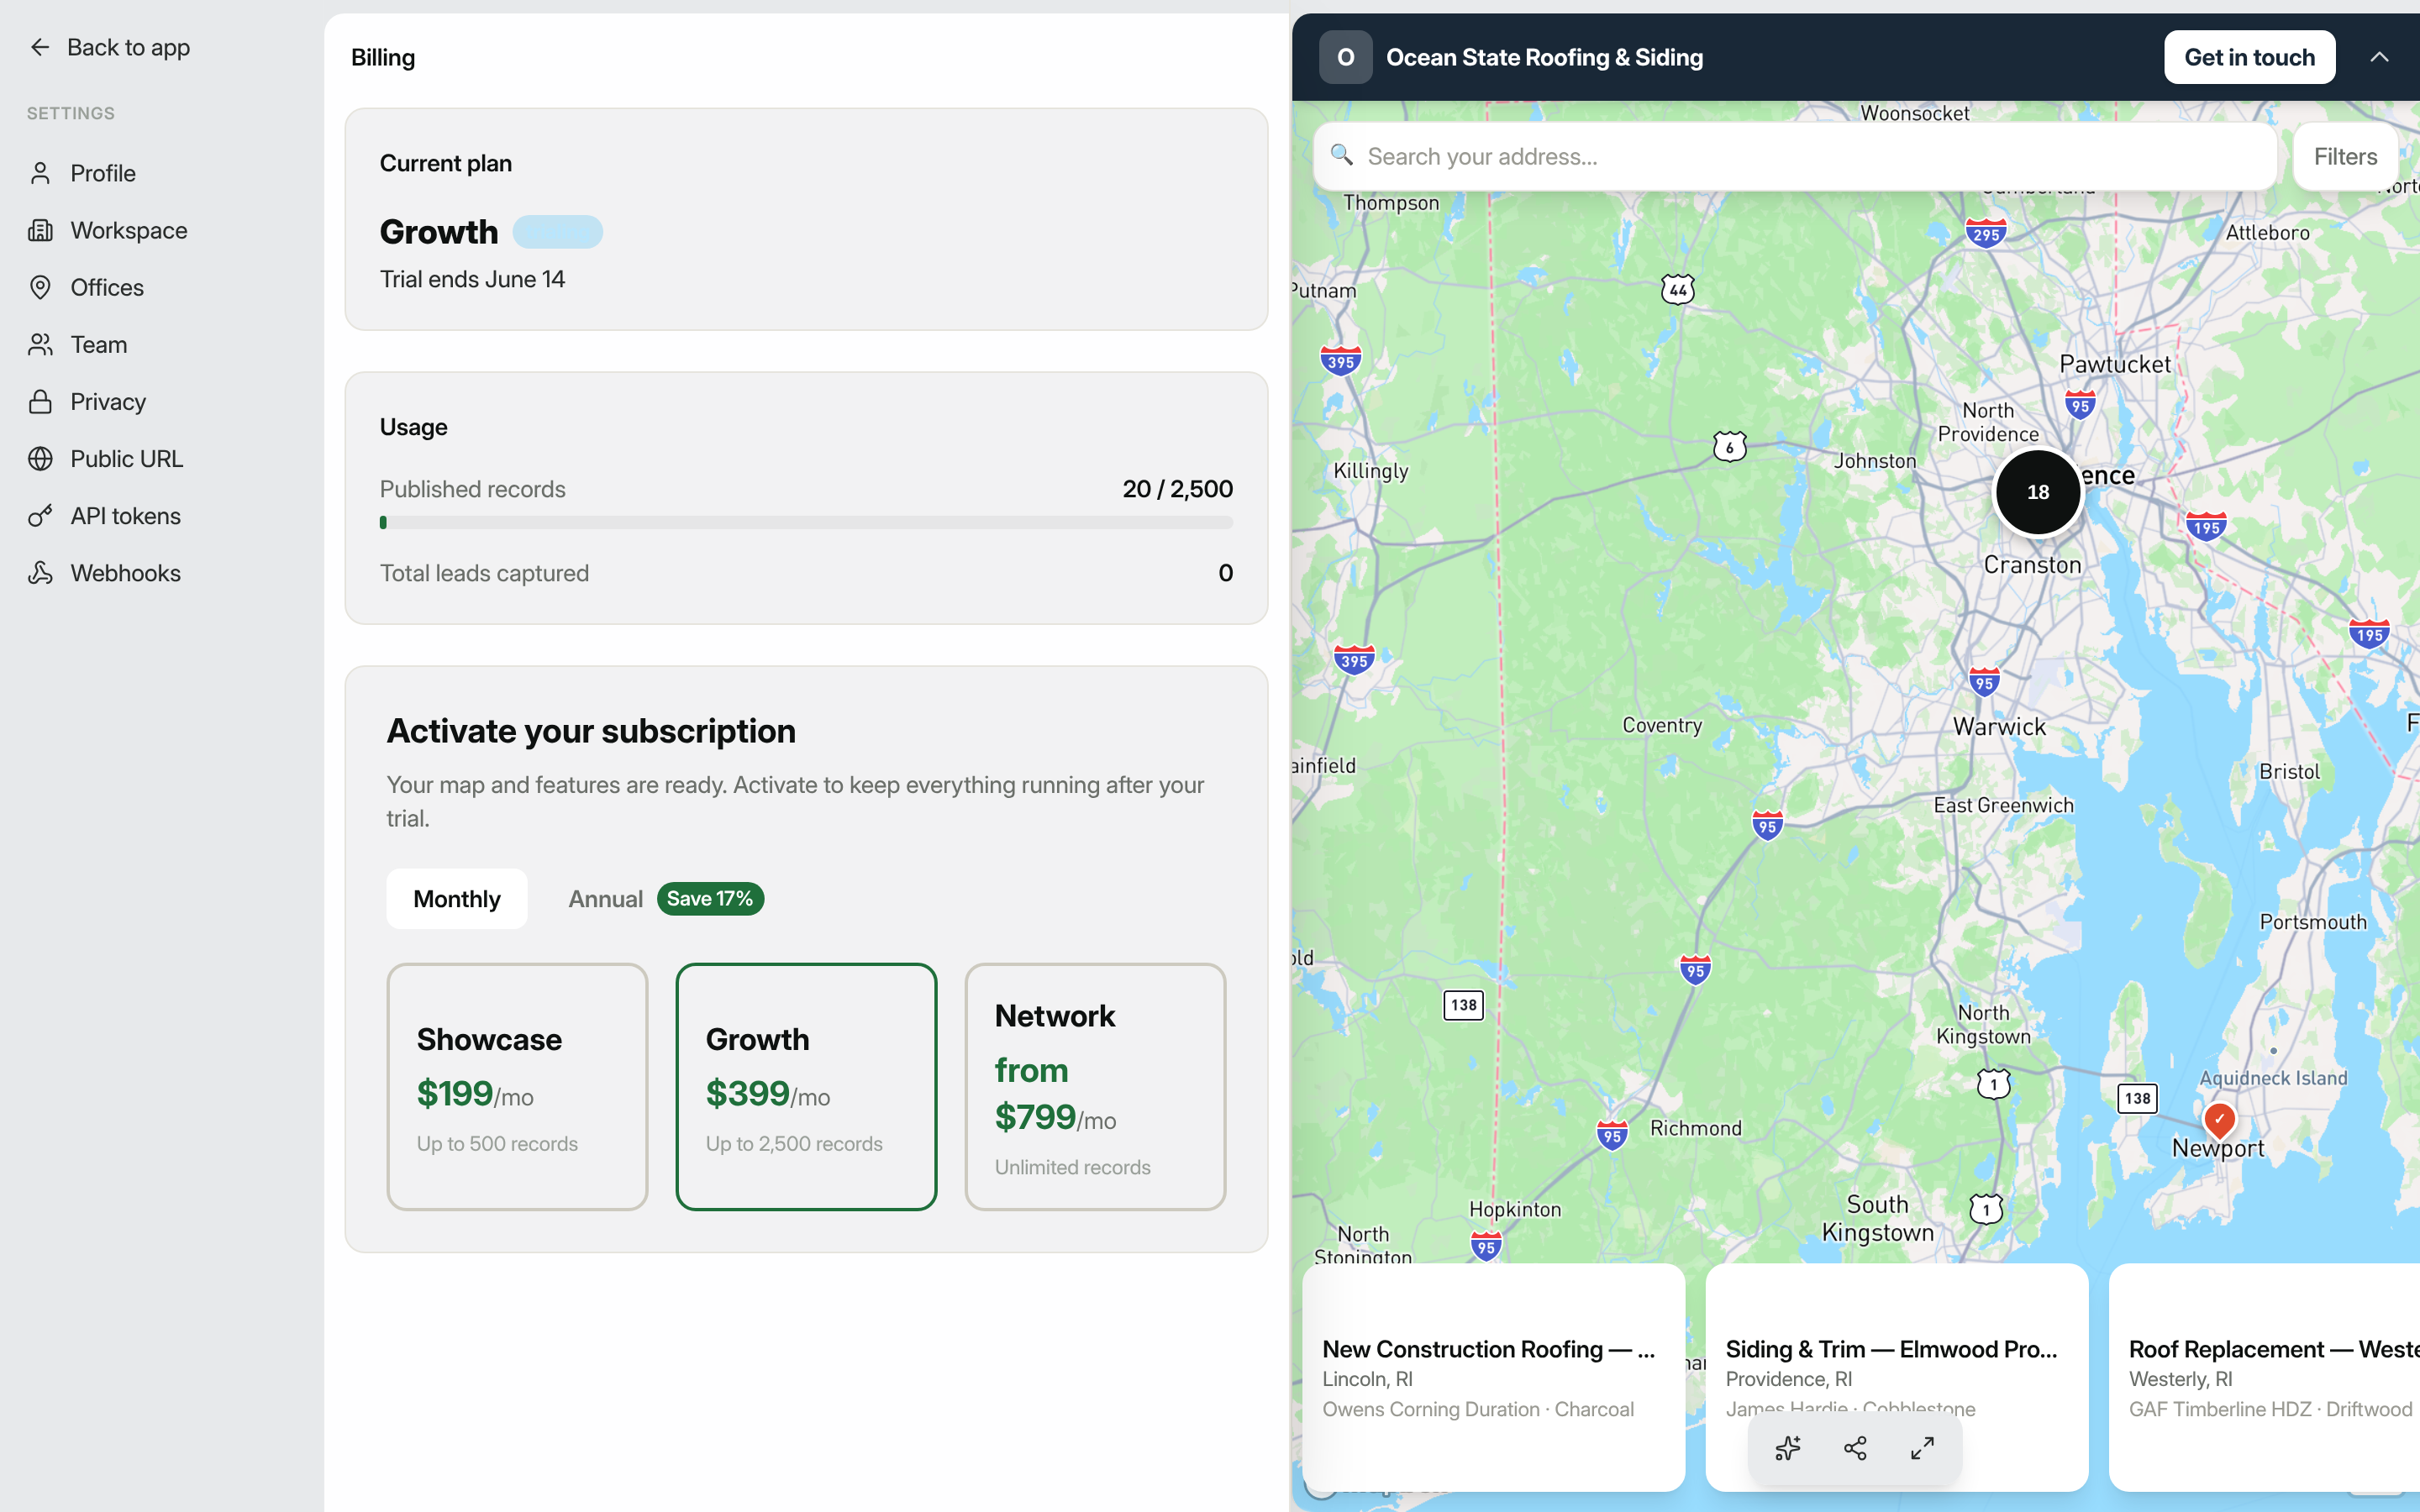
Task: Focus the Search your address field
Action: (x=1795, y=156)
